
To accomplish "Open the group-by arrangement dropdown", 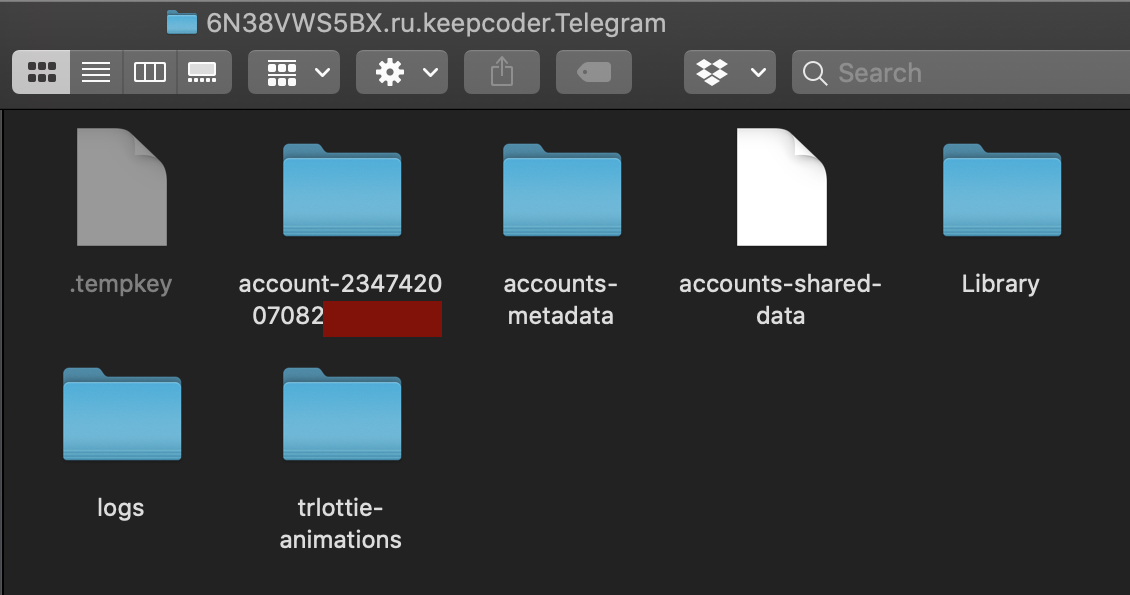I will coord(294,72).
